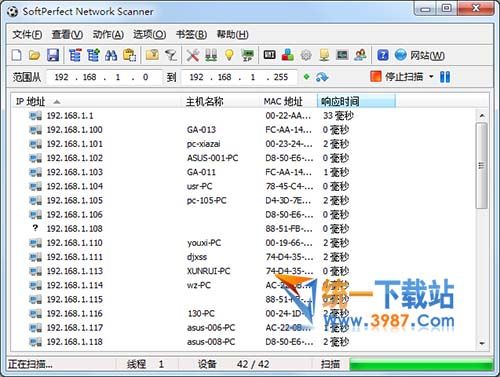Click the 停止扫描 button

click(x=397, y=77)
